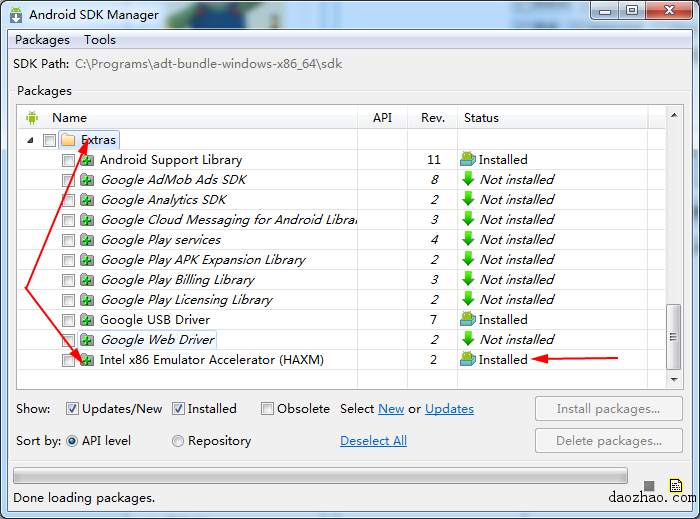Viewport: 700px width, 519px height.
Task: Select the Google Web Driver row name
Action: 158,340
